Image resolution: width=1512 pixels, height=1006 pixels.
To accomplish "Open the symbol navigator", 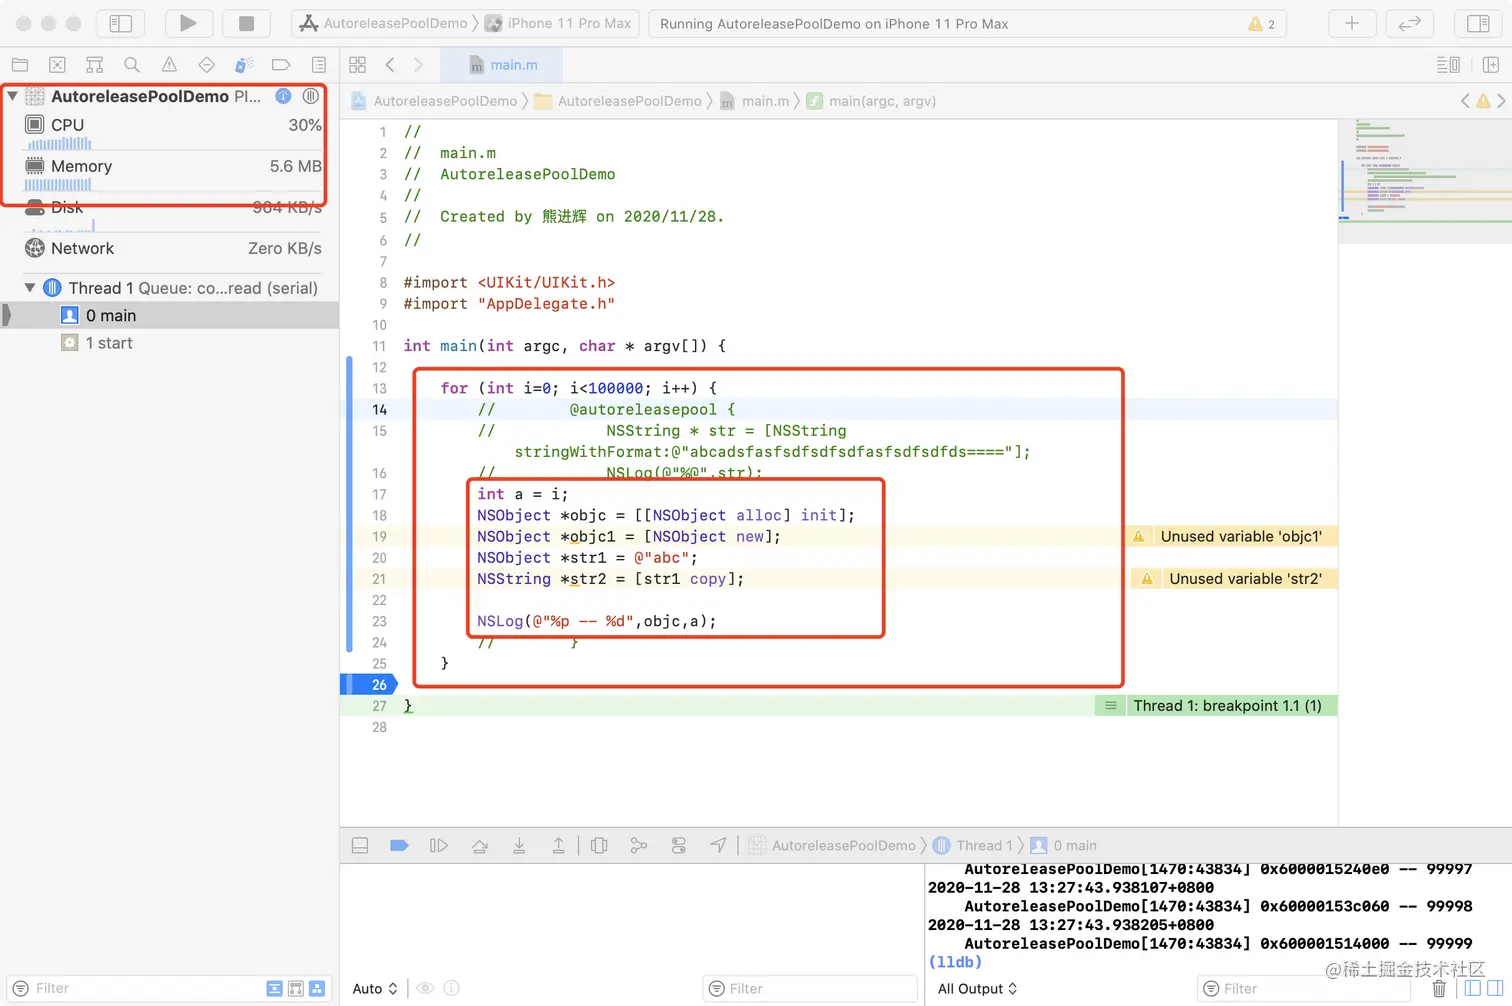I will tap(95, 65).
